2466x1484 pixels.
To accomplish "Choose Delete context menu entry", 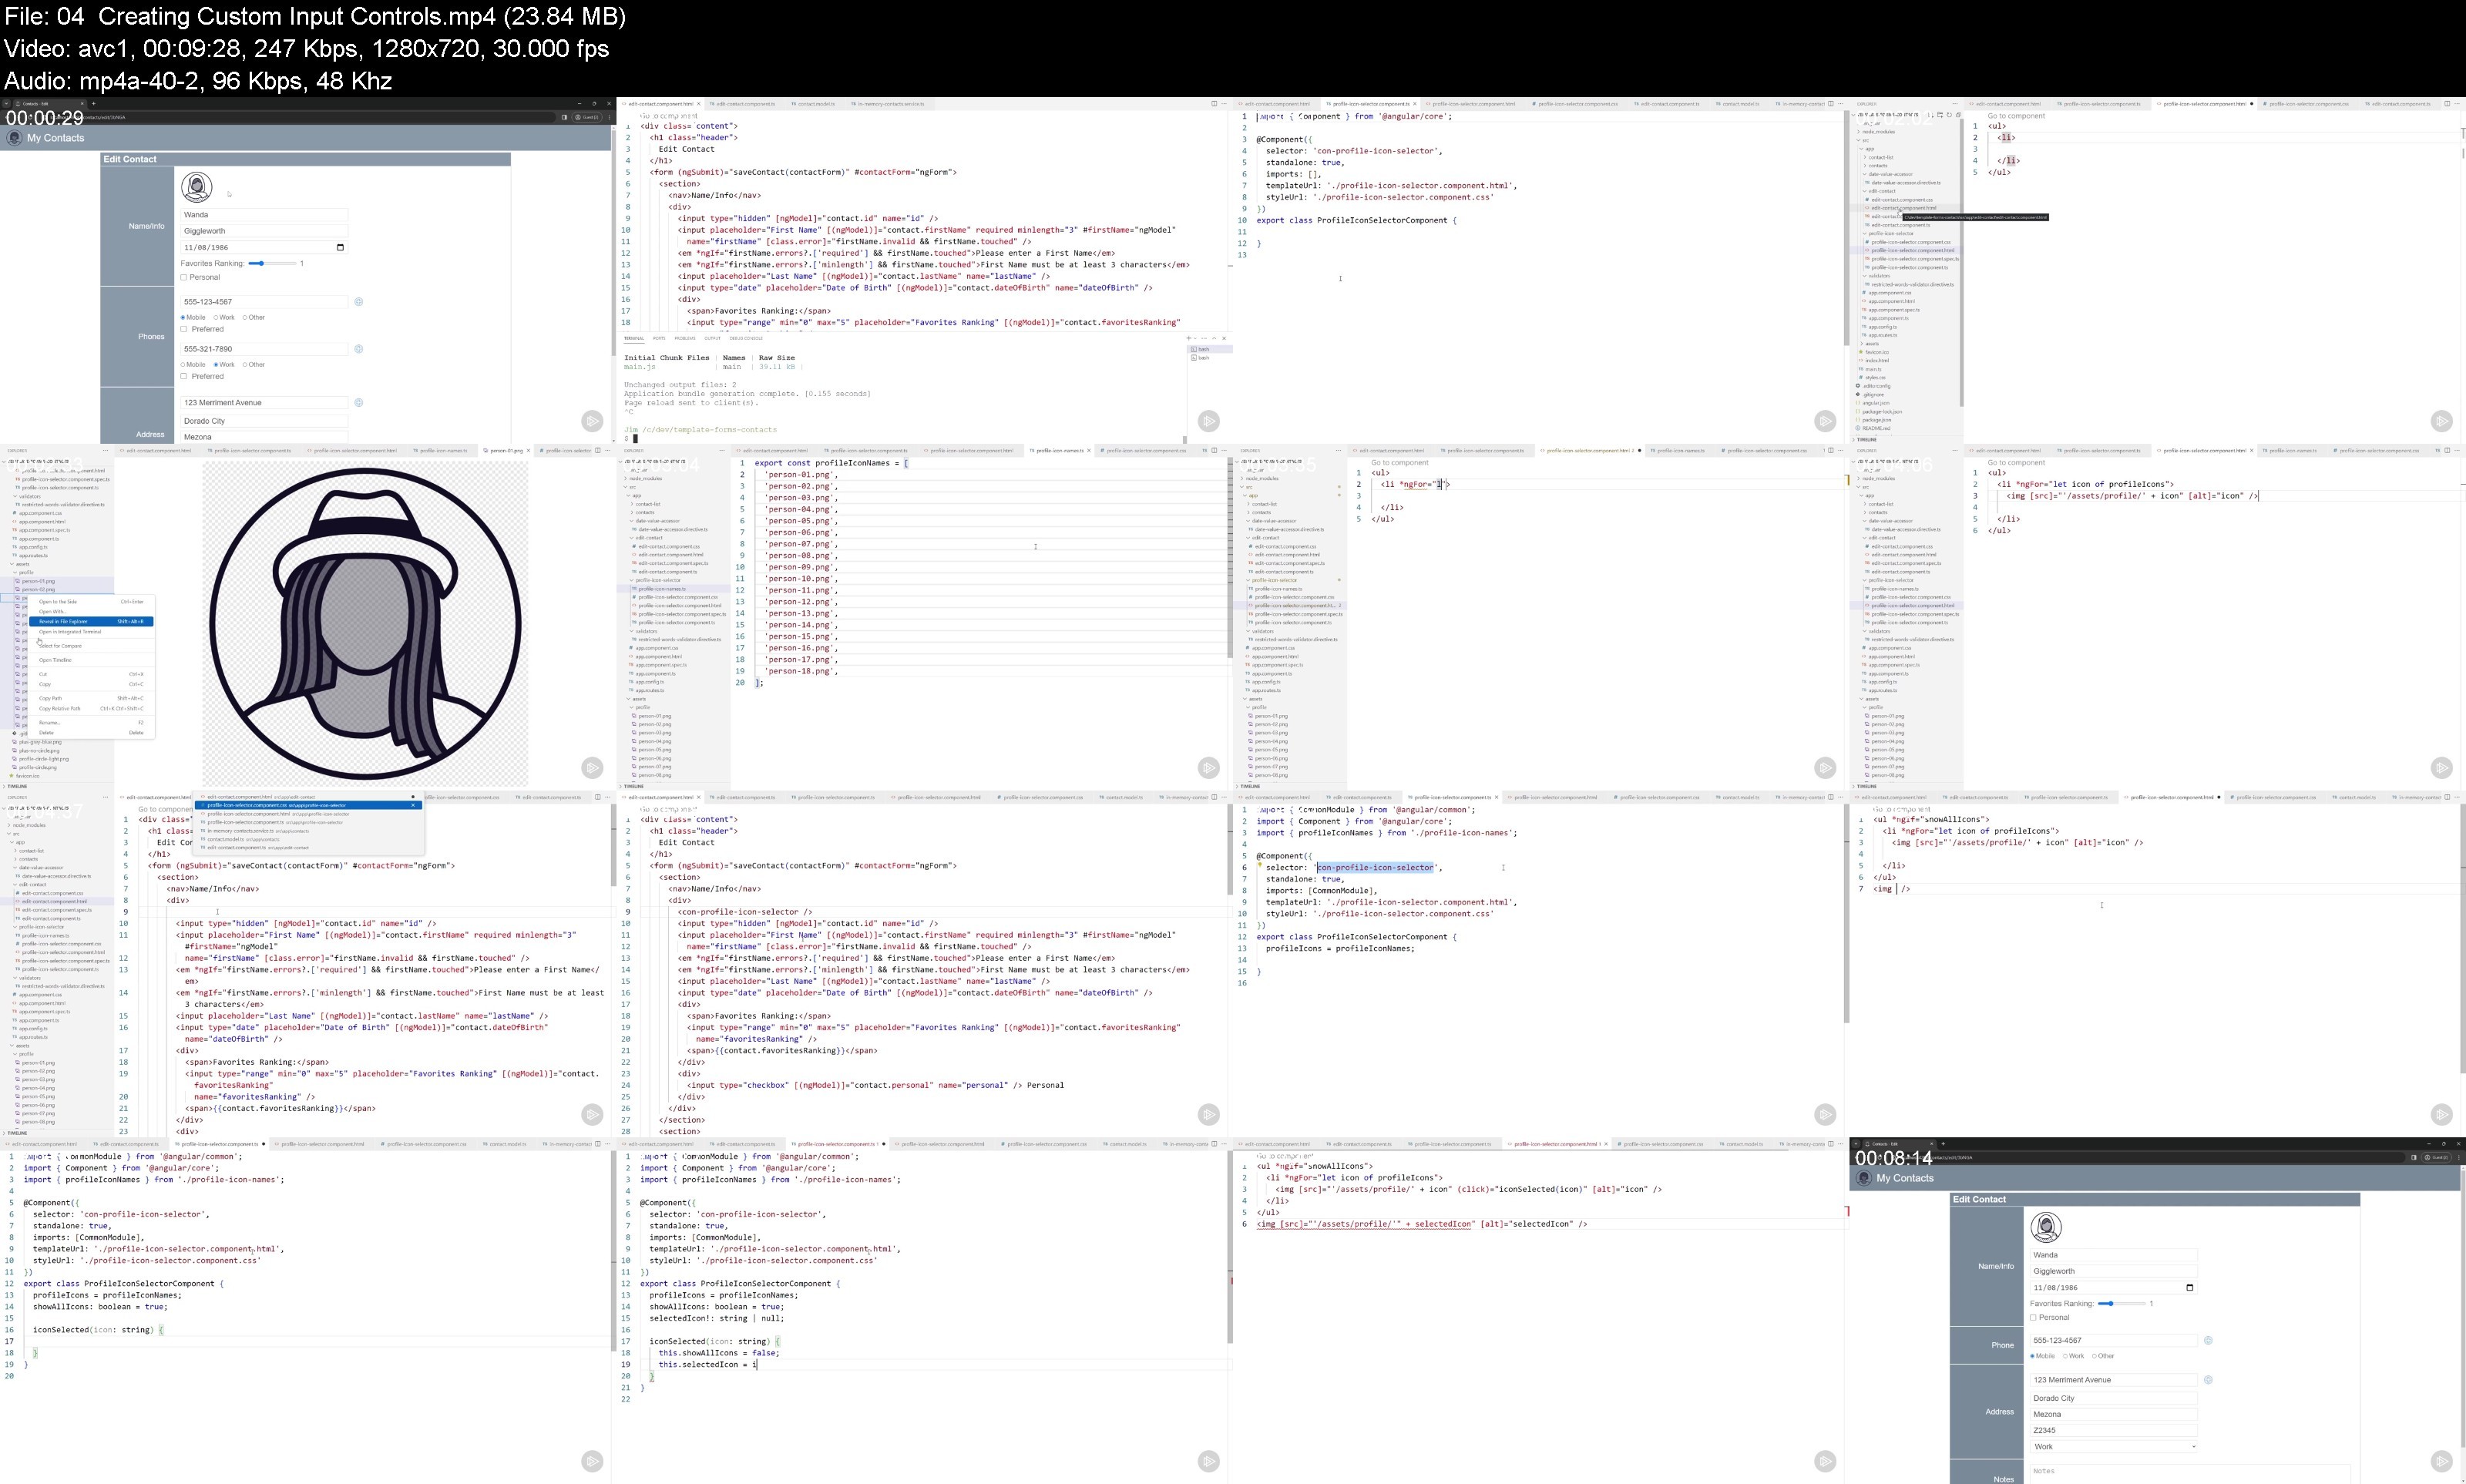I will (x=91, y=732).
